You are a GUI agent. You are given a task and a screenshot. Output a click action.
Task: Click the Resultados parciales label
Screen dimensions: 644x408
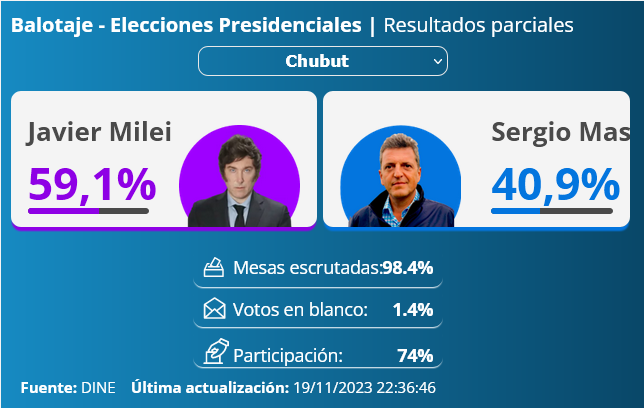[x=478, y=25]
